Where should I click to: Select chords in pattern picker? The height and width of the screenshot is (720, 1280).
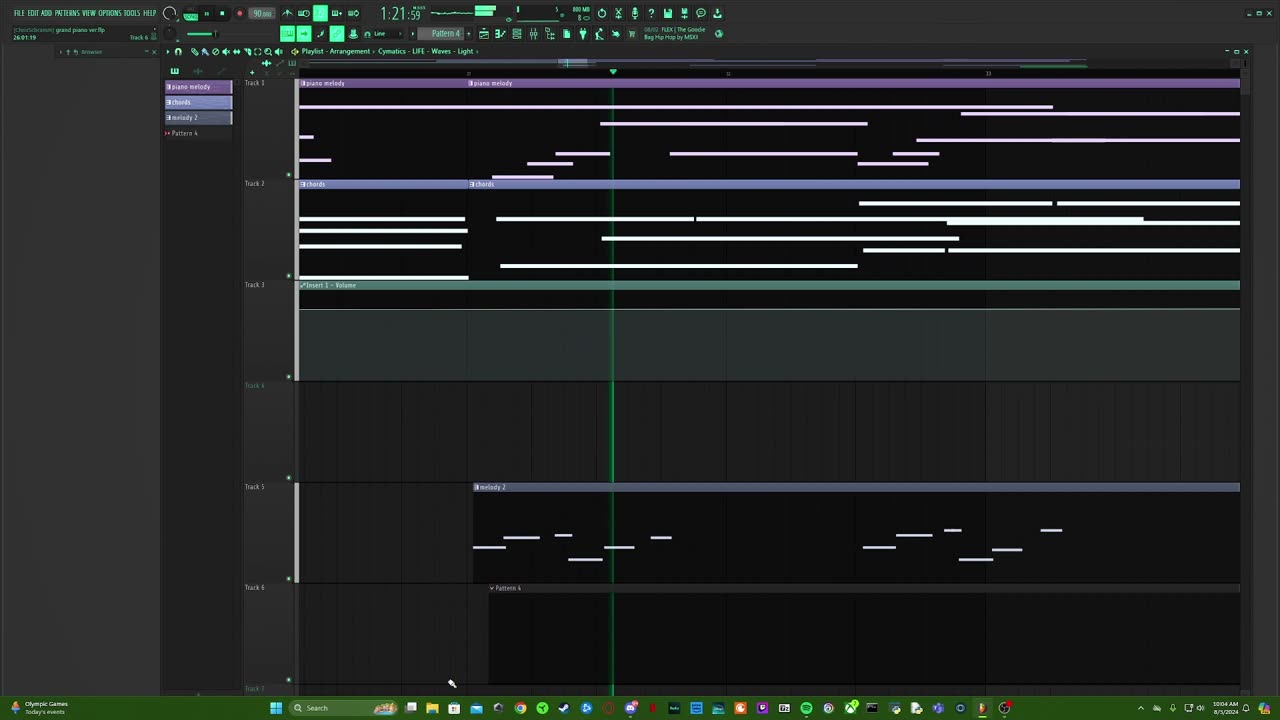(198, 102)
